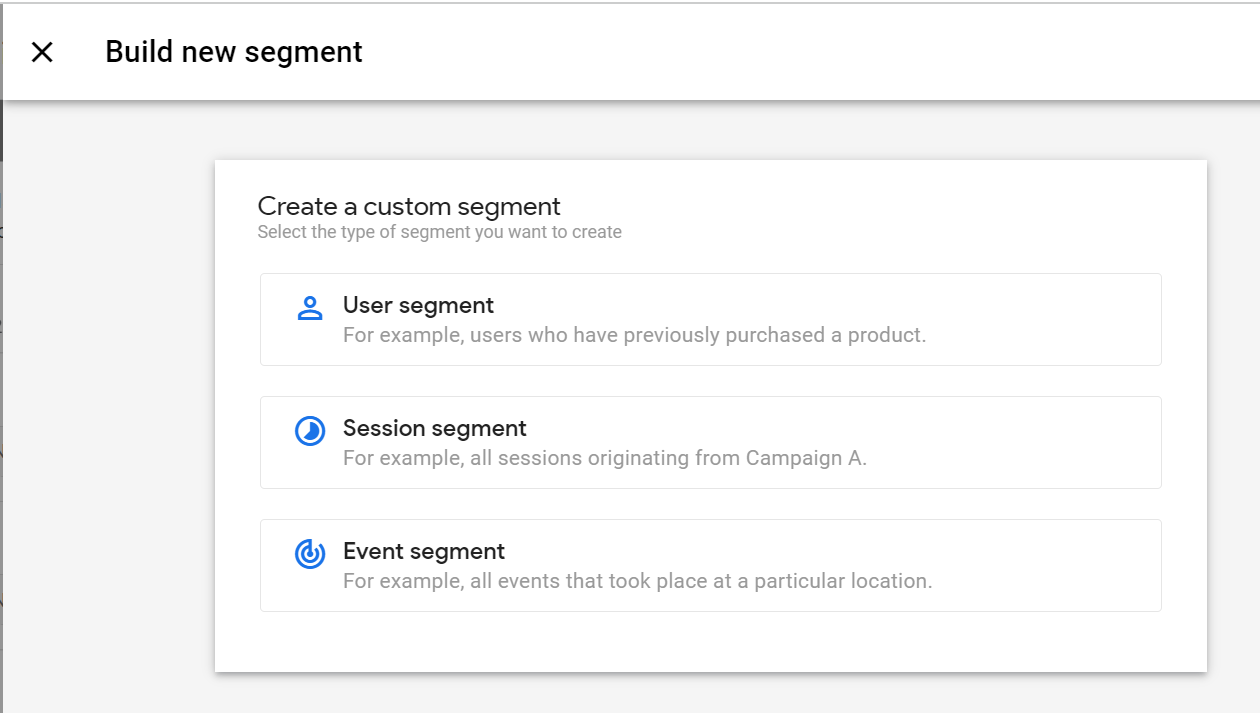Click white card area below Event segment option
Viewport: 1260px width, 713px height.
pyautogui.click(x=710, y=642)
